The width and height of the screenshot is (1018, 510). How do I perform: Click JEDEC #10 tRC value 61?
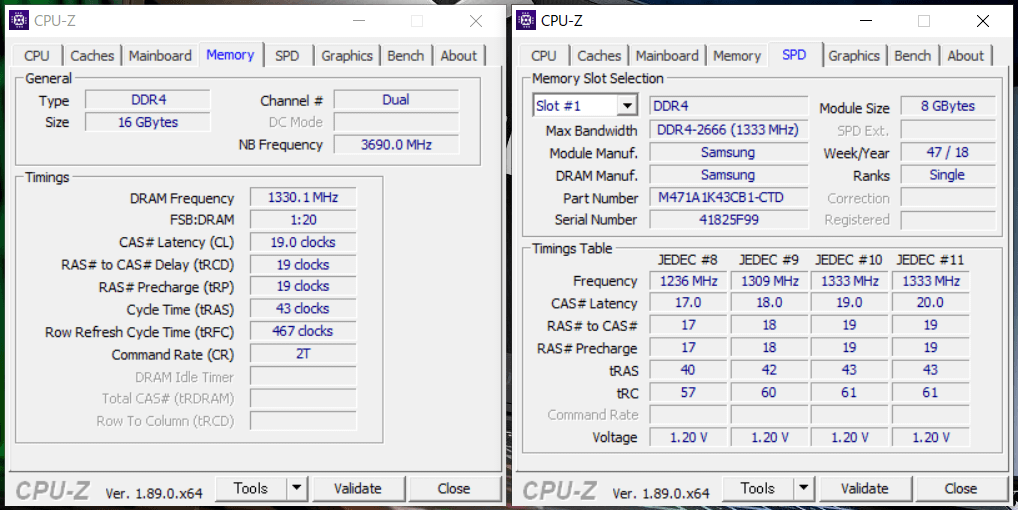849,393
